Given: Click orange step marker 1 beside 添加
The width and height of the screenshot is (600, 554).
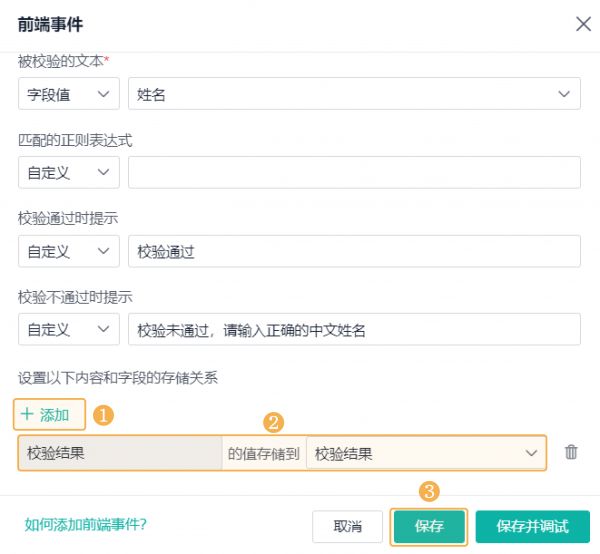Looking at the screenshot, I should [x=103, y=415].
